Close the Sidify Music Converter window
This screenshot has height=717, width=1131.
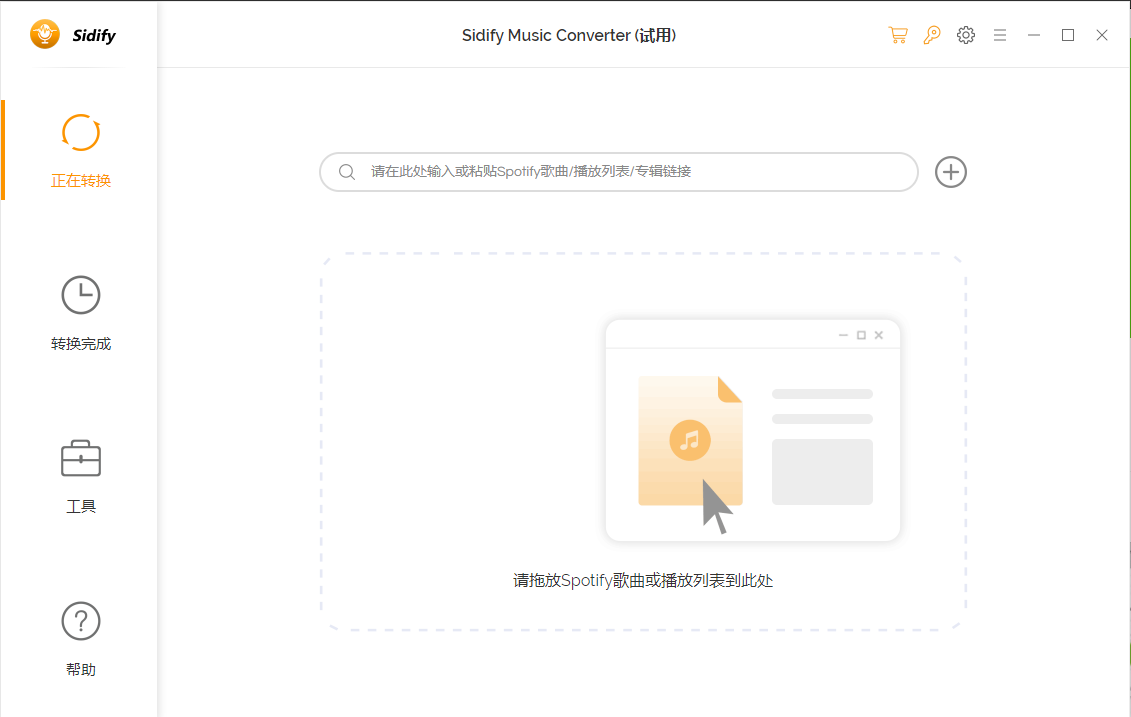coord(1102,35)
